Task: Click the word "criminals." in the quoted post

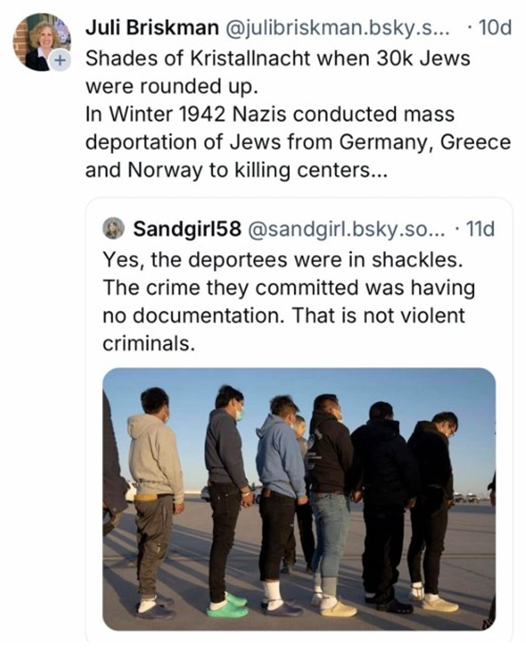Action: tap(149, 343)
